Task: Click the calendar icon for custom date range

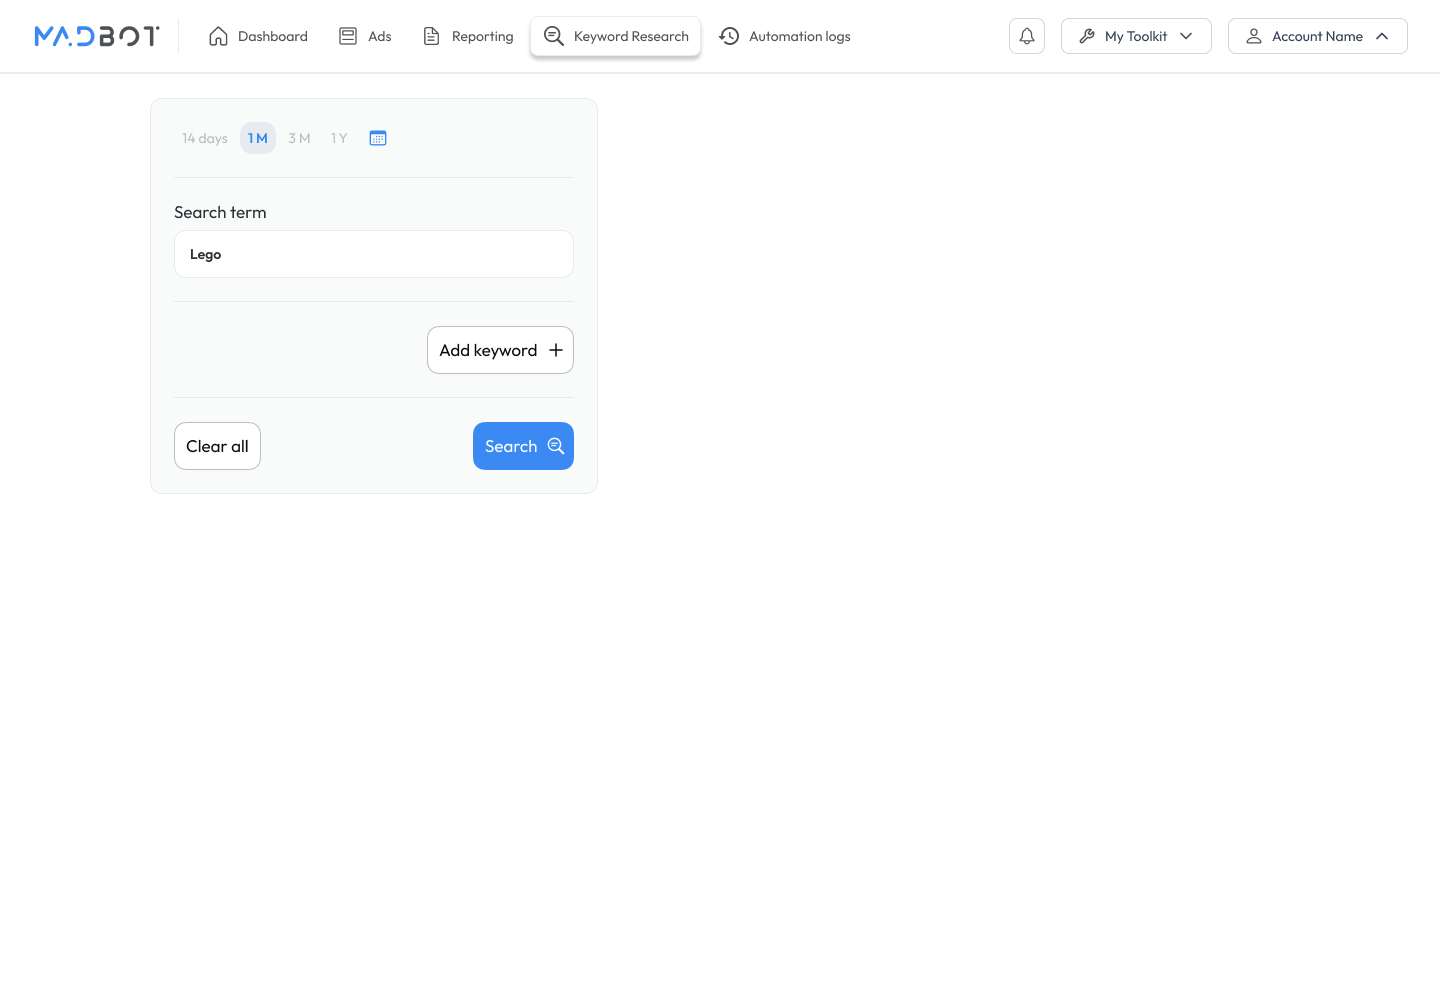Action: tap(378, 138)
